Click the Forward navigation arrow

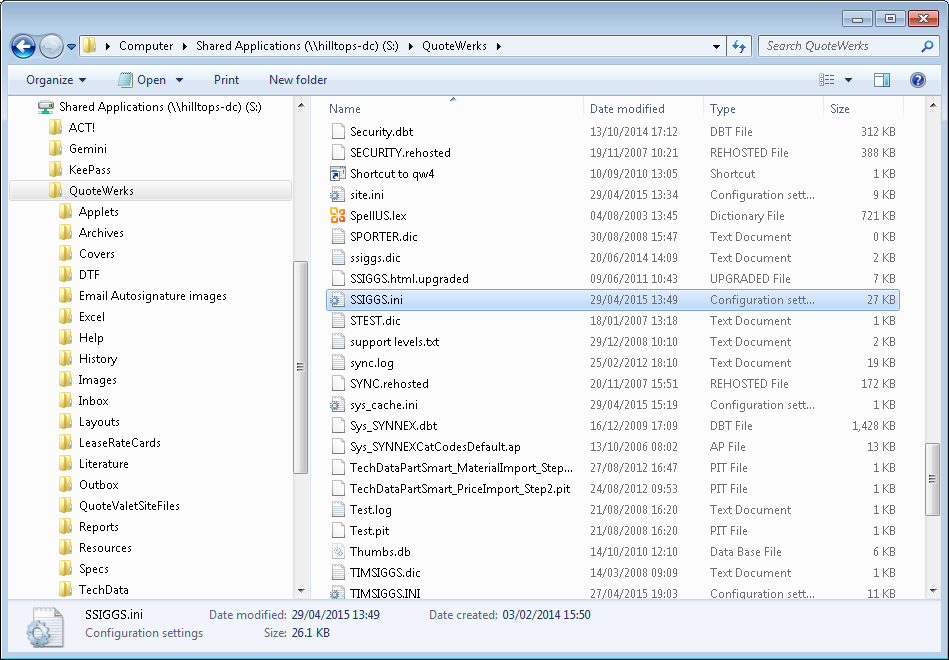51,46
